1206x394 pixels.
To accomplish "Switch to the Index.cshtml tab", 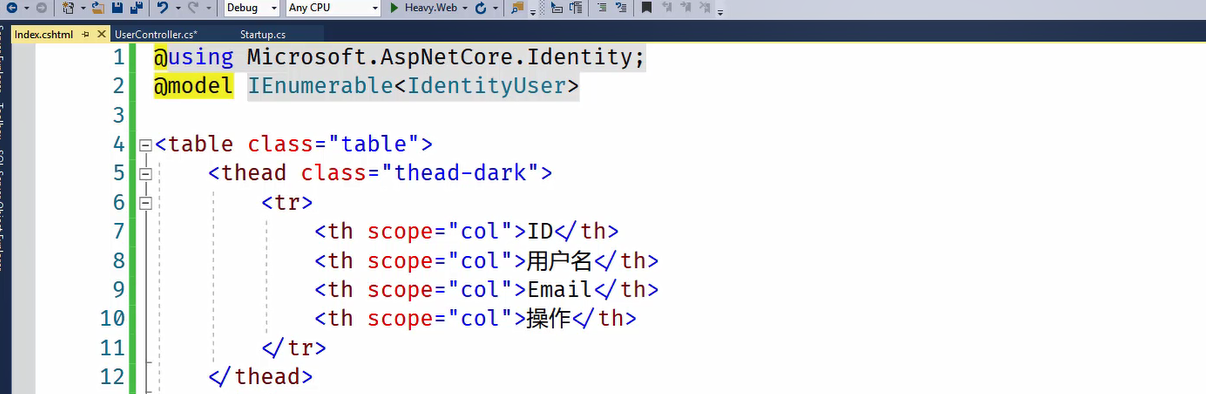I will 44,34.
